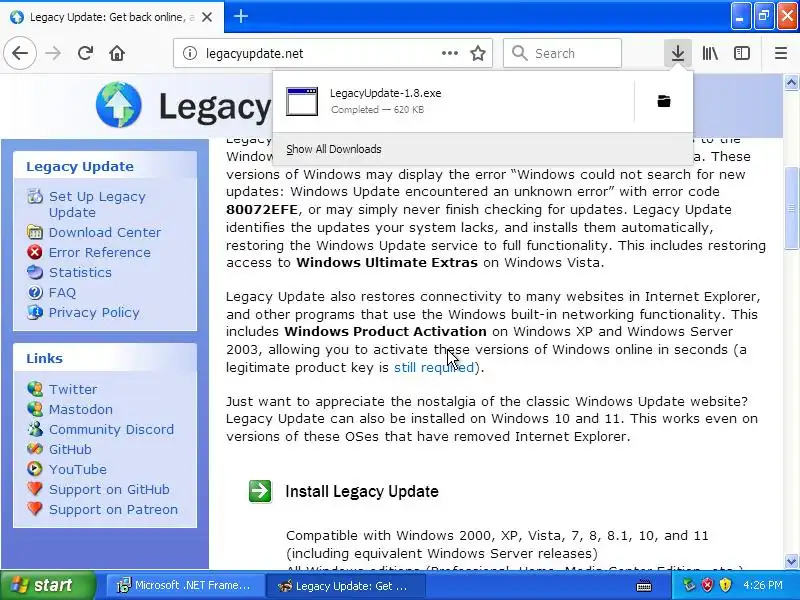The width and height of the screenshot is (800, 600).
Task: Open the Library toolbar button
Action: click(x=710, y=53)
